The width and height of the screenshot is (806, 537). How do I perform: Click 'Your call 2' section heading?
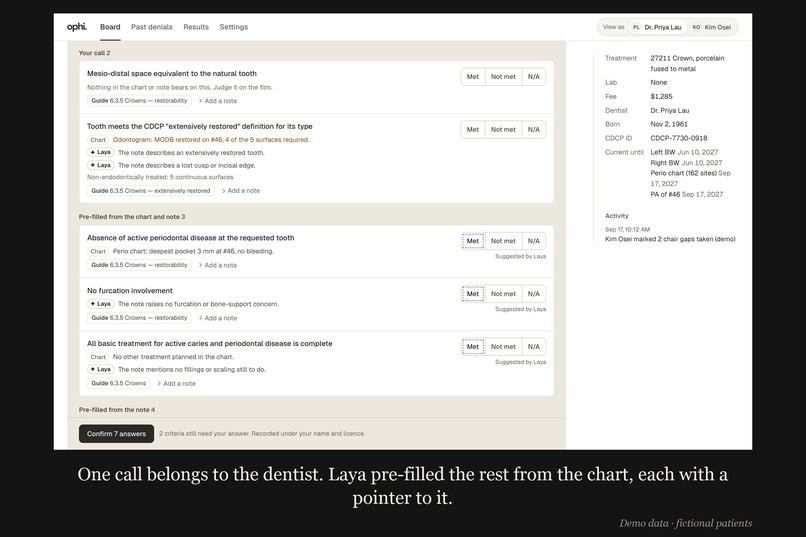tap(94, 53)
